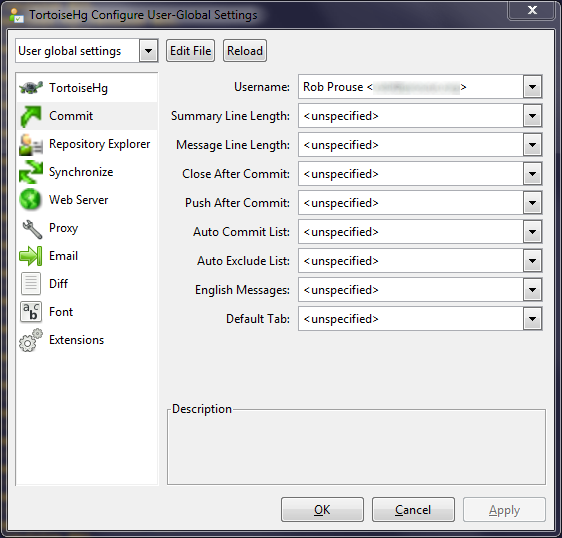Click the Auto Exclude List value field
This screenshot has width=562, height=538.
click(x=411, y=261)
